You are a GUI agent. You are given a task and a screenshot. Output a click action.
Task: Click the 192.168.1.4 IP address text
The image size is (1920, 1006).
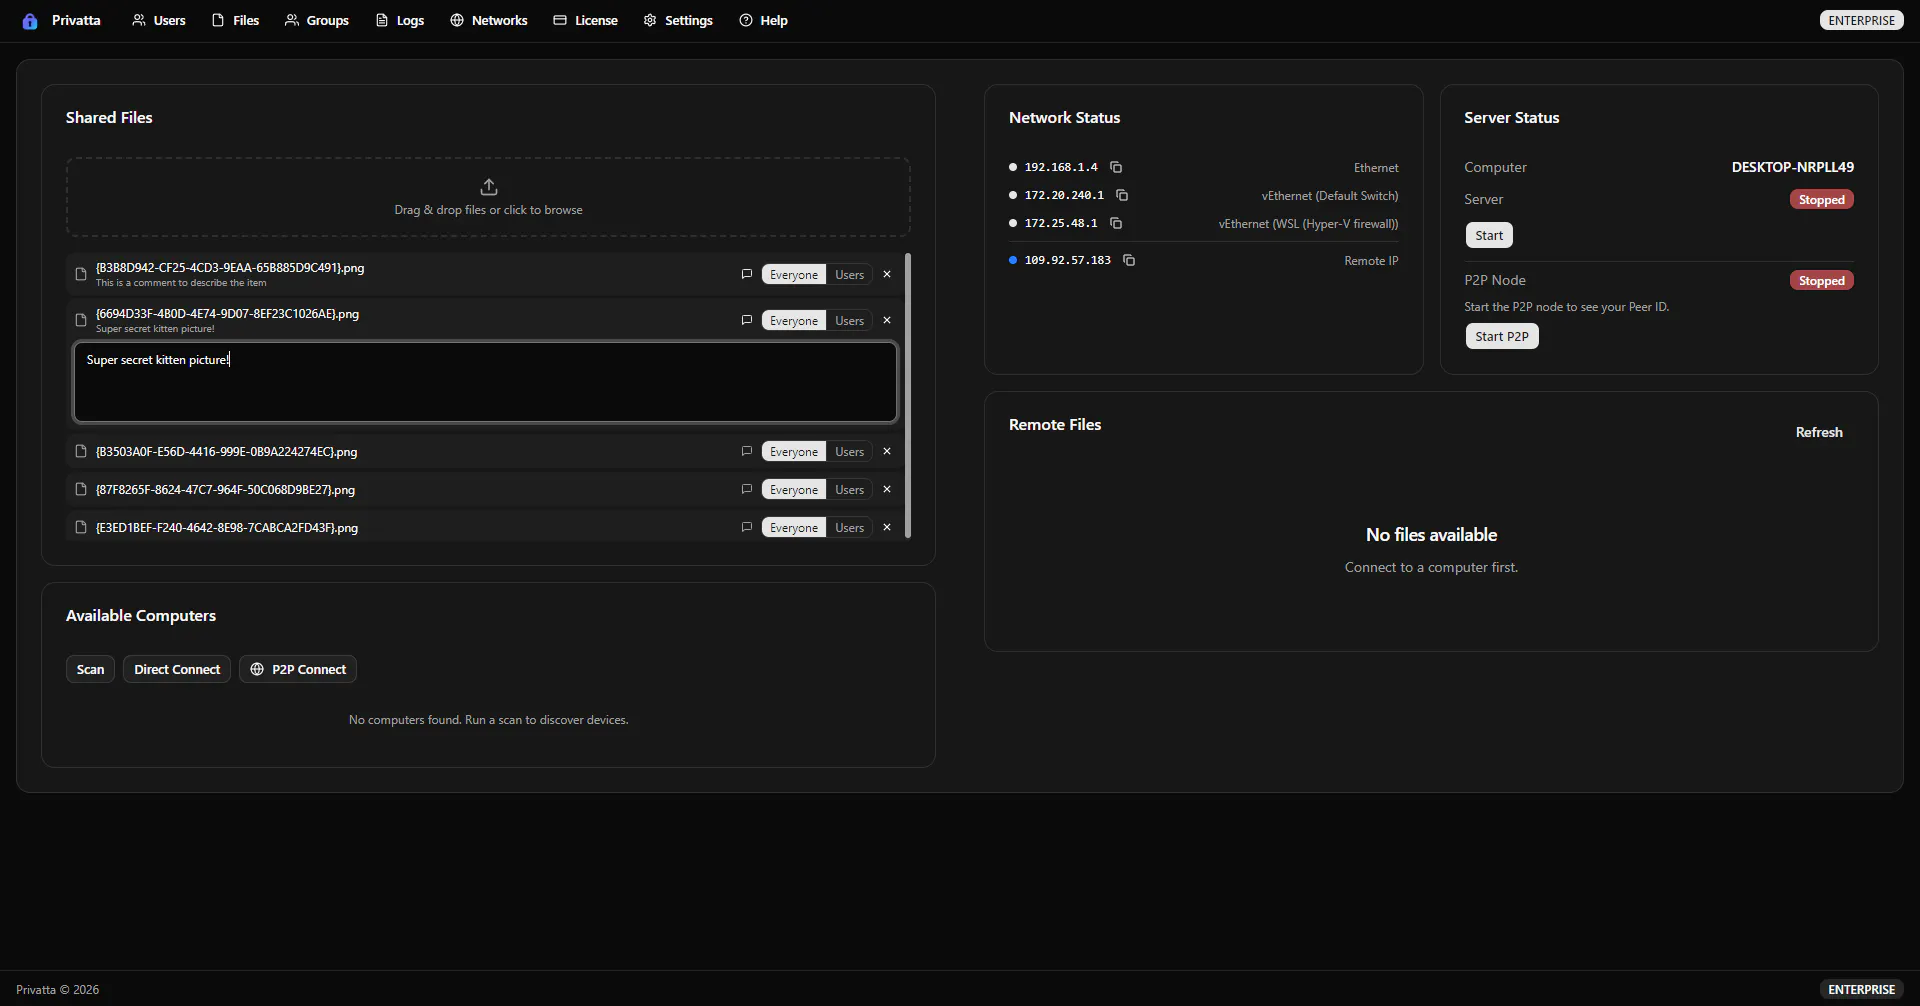point(1060,167)
